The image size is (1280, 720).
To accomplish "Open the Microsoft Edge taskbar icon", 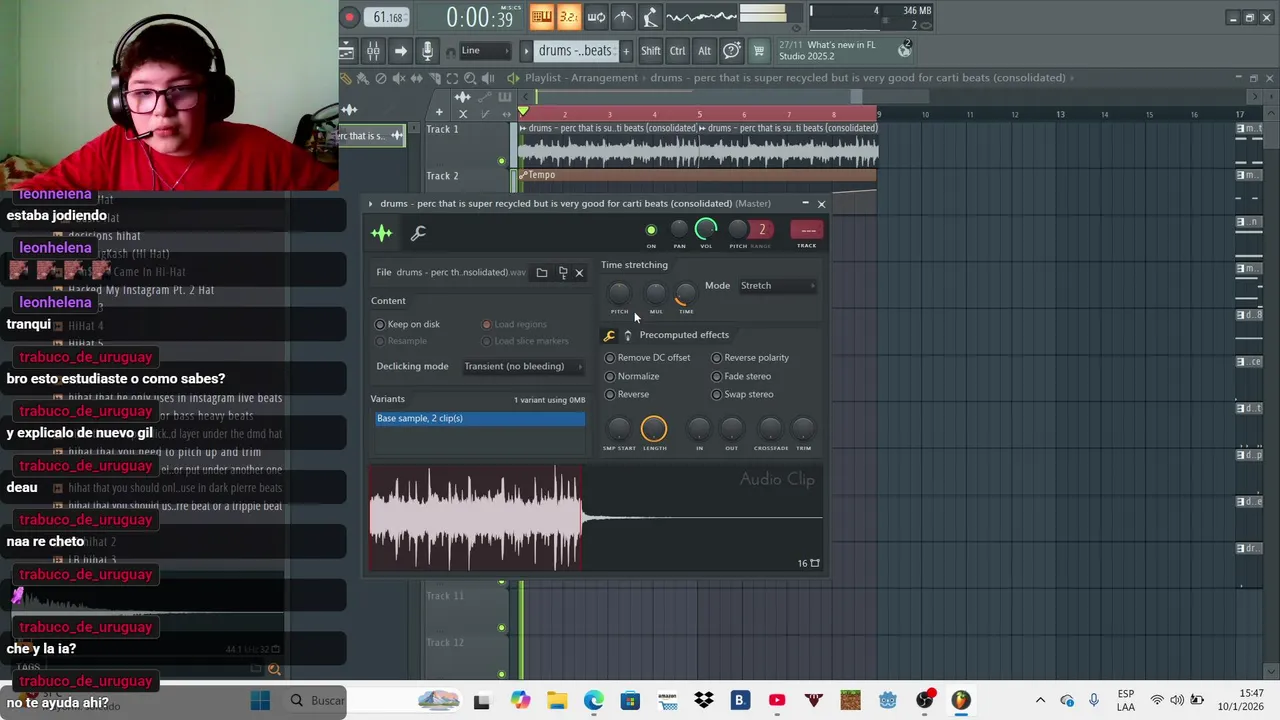I will (x=594, y=701).
